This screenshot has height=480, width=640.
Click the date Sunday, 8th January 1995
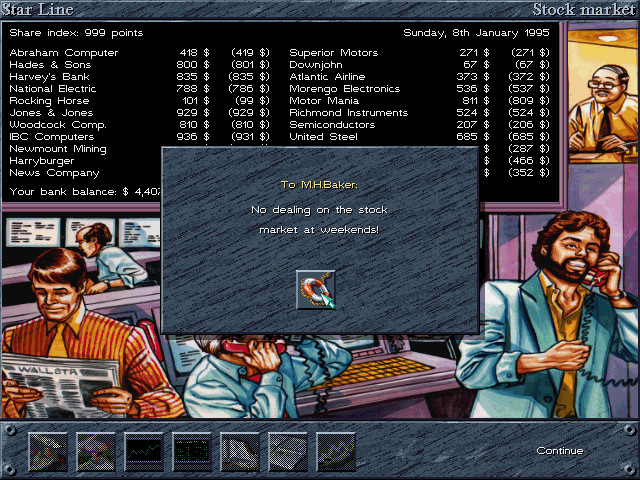(476, 33)
